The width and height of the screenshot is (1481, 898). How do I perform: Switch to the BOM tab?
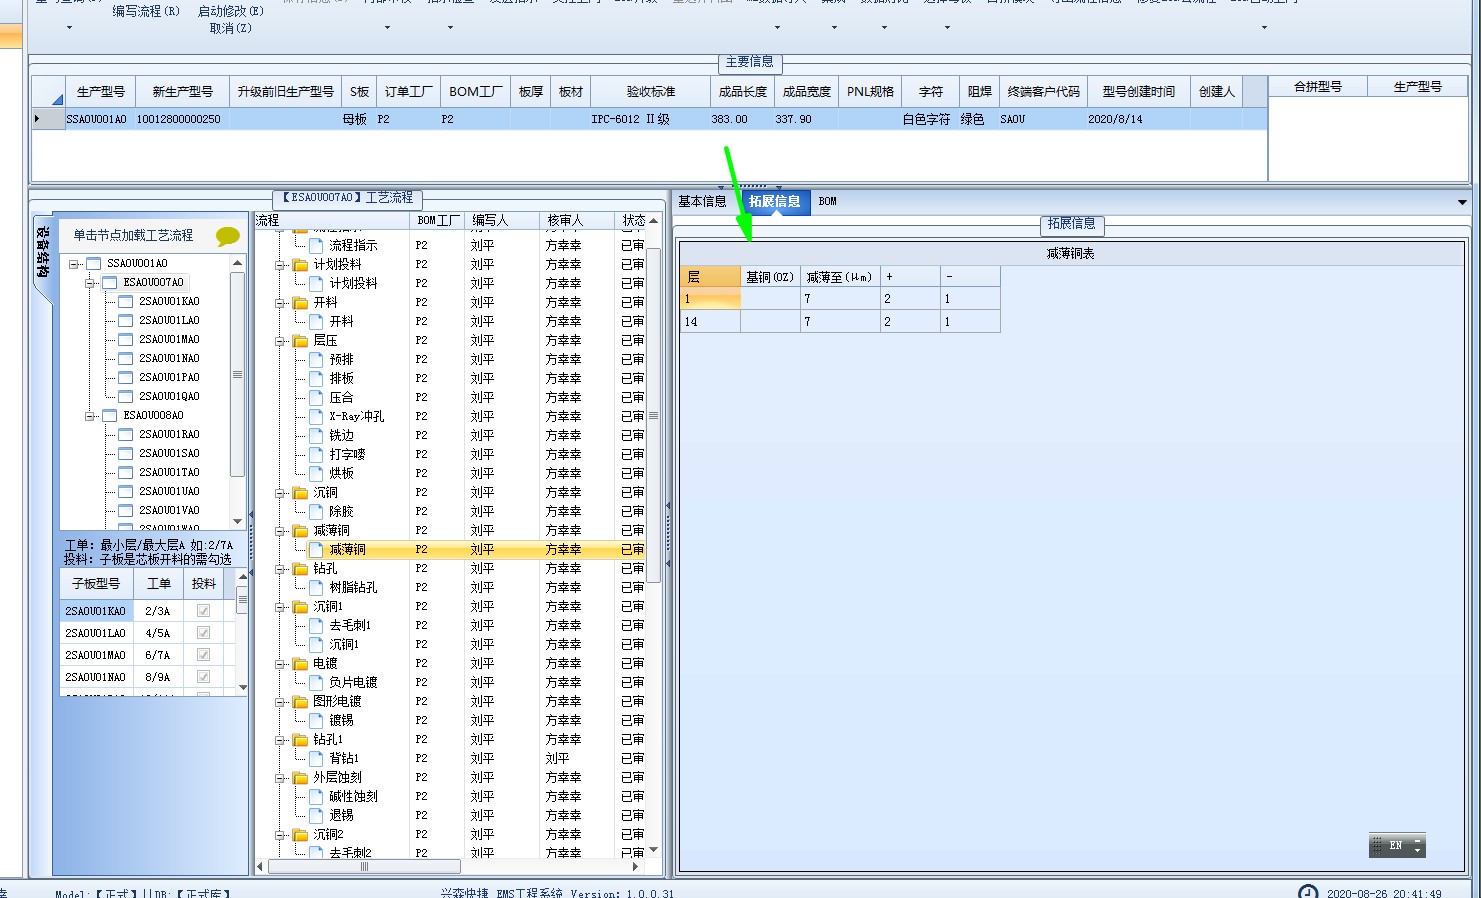[x=828, y=202]
